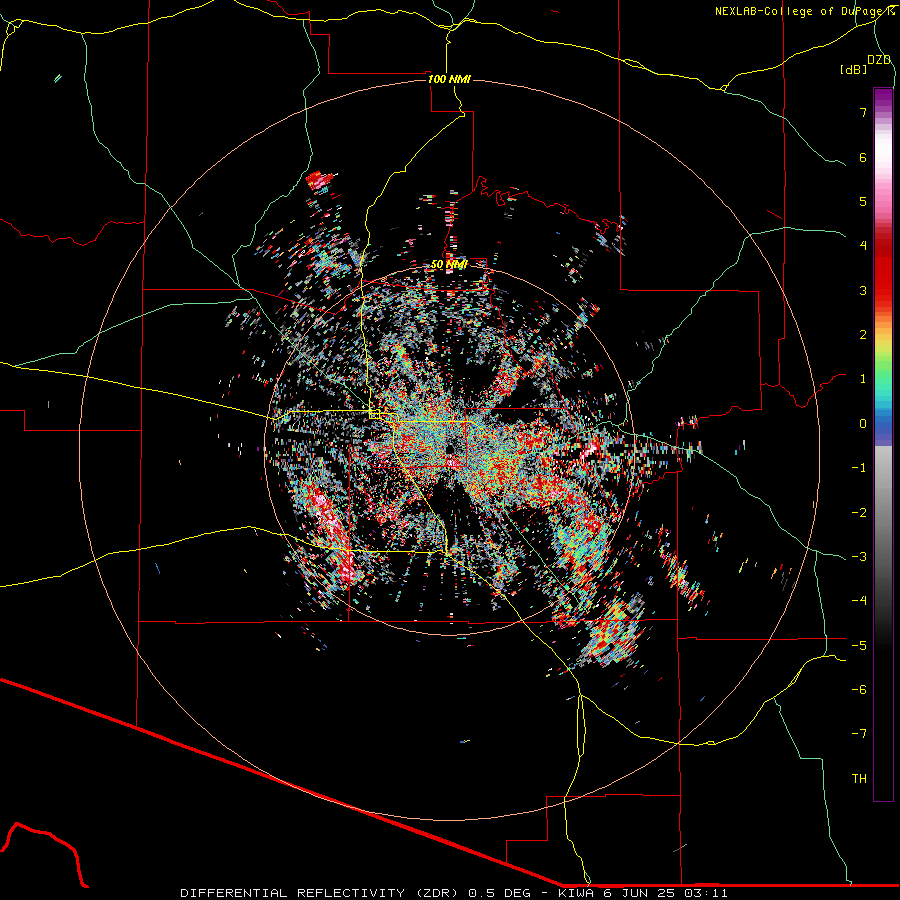900x900 pixels.
Task: Click the -2 value on the color scale
Action: tap(859, 513)
